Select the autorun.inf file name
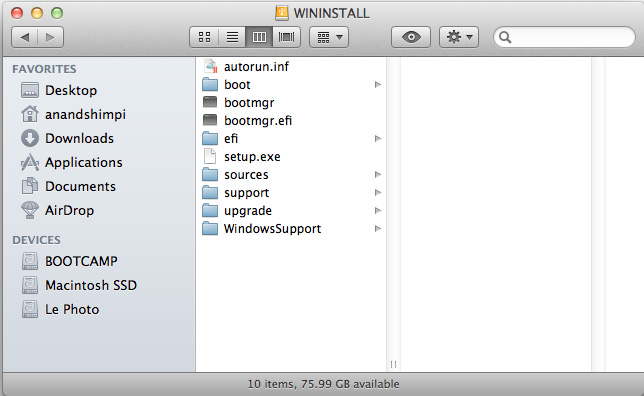The image size is (644, 396). (256, 67)
